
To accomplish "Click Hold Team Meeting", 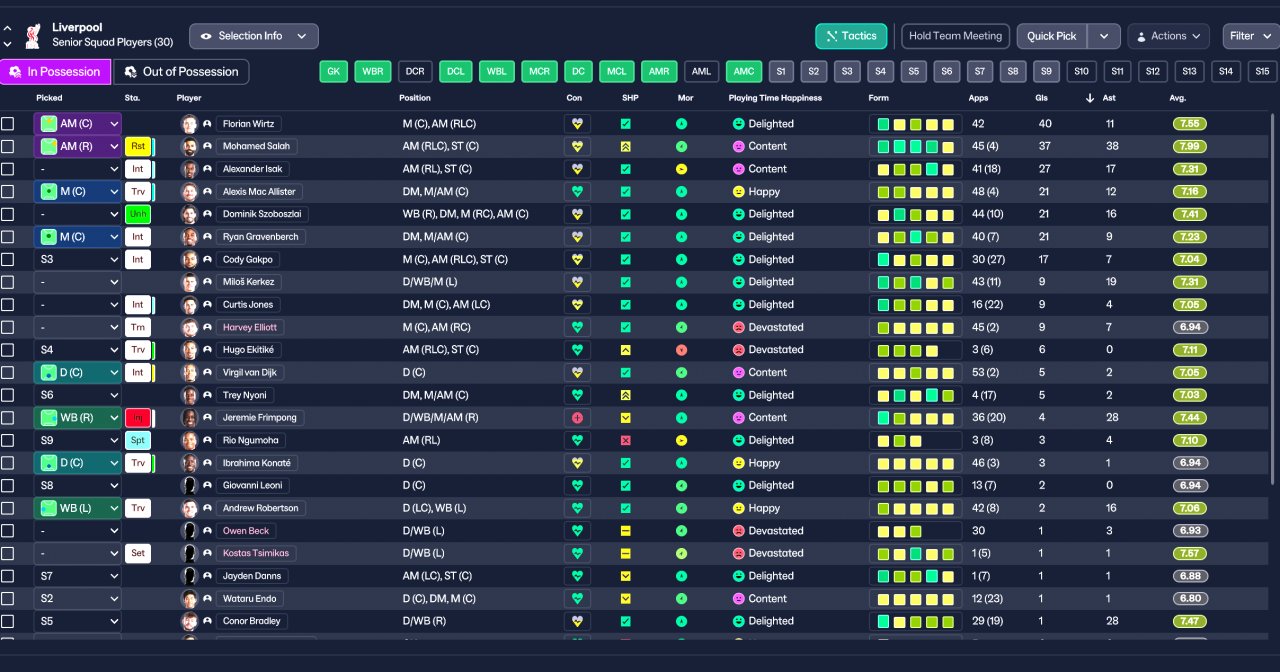I will [x=955, y=36].
